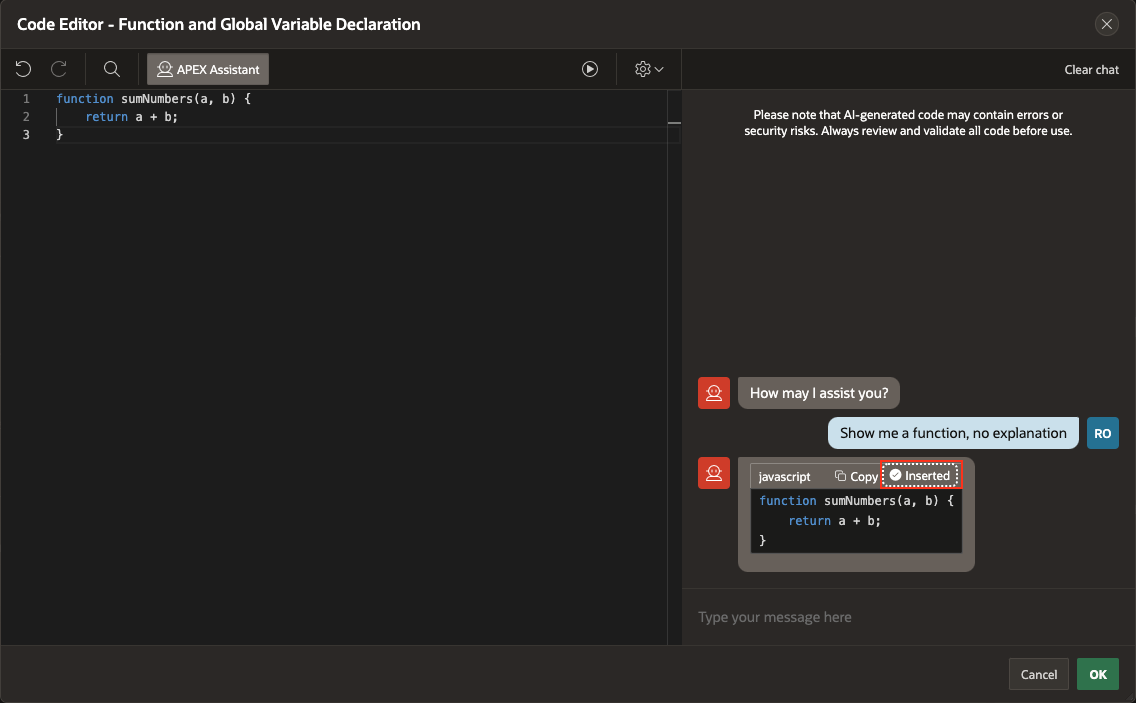Toggle the APEX Assistant panel button
Screen dimensions: 1136x703
point(208,69)
